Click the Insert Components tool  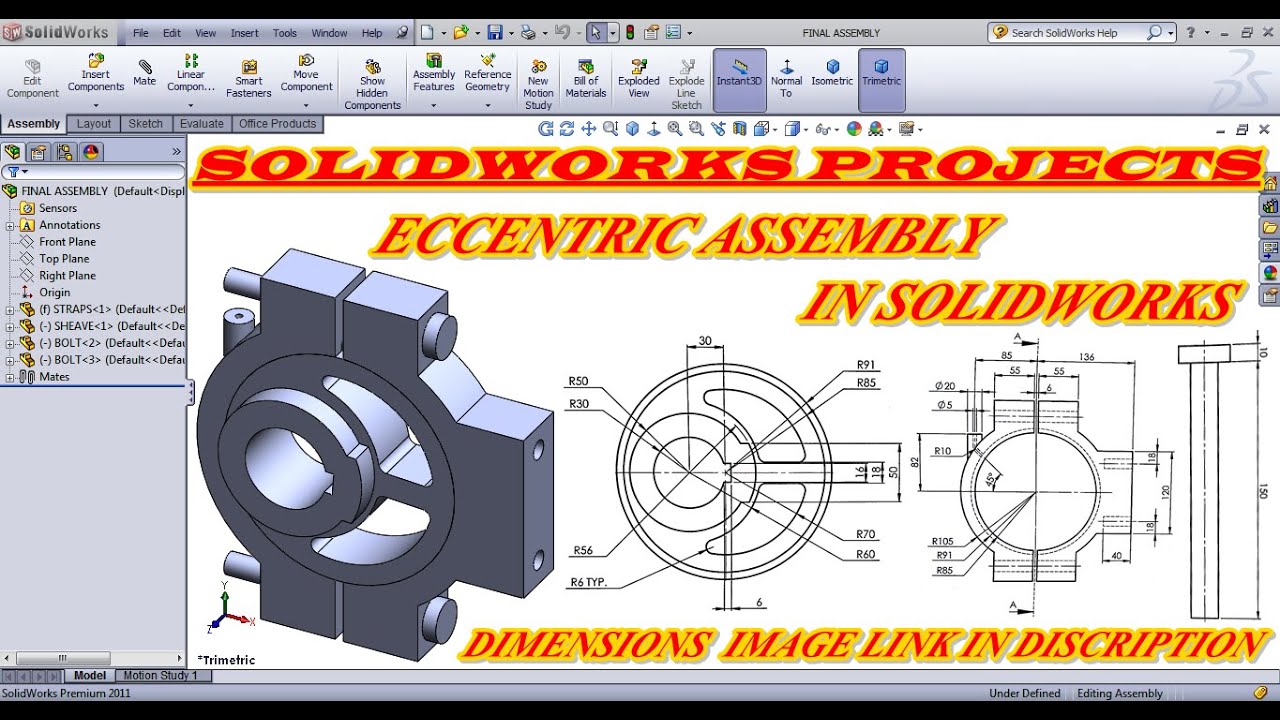tap(96, 74)
